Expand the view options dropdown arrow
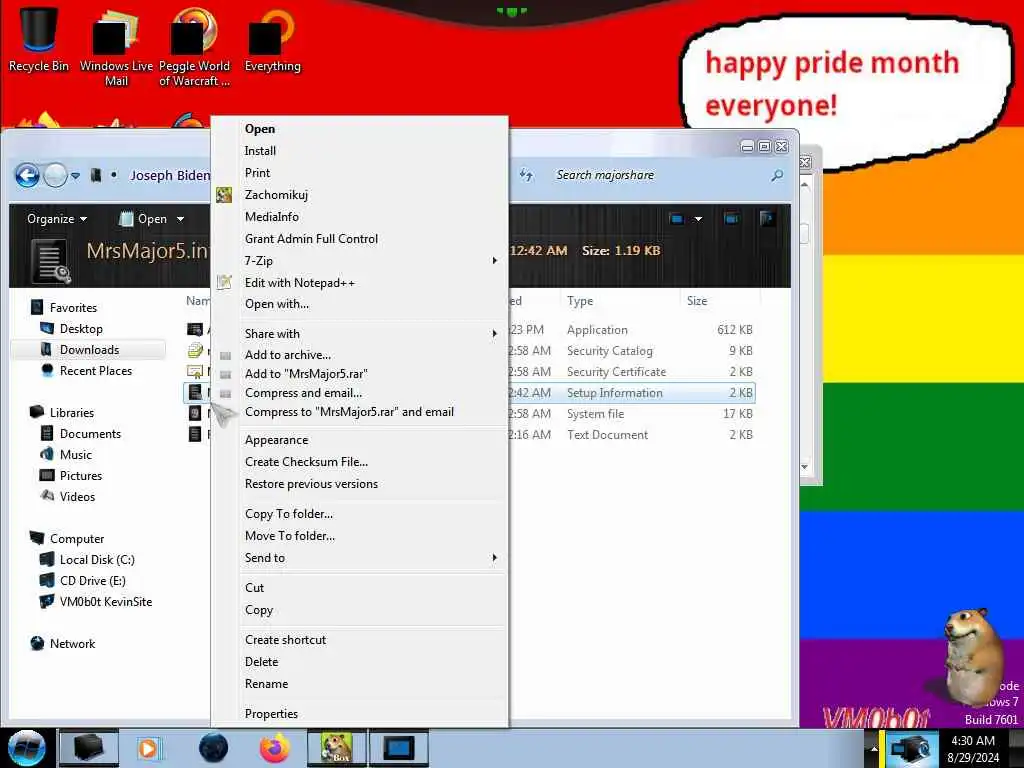 click(x=698, y=219)
